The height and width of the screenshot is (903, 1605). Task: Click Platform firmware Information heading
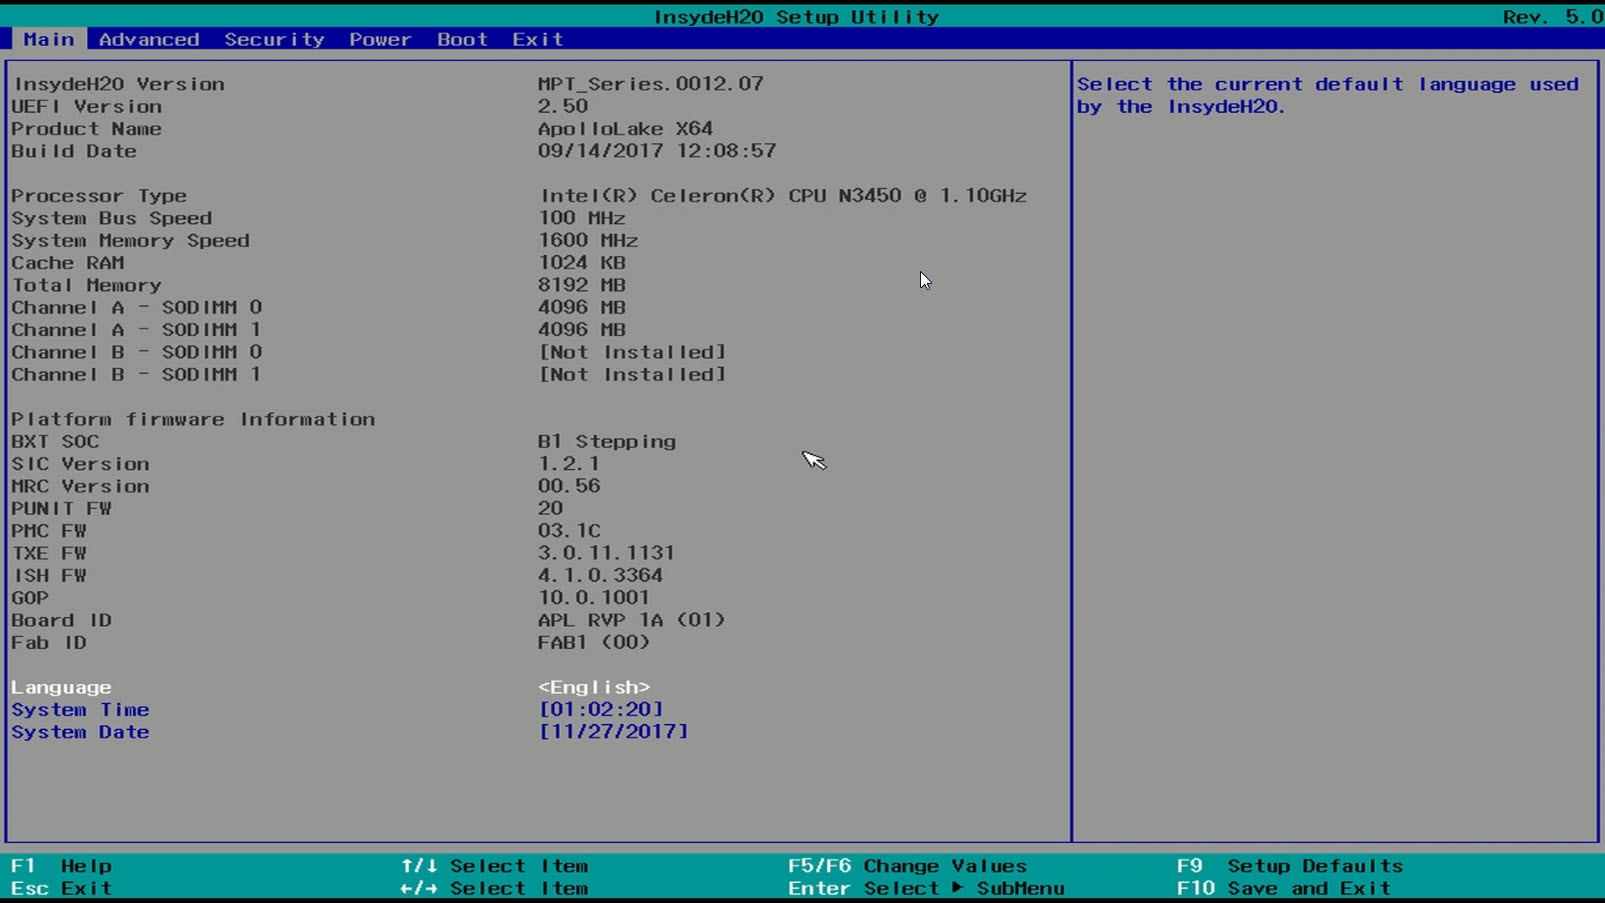[193, 419]
